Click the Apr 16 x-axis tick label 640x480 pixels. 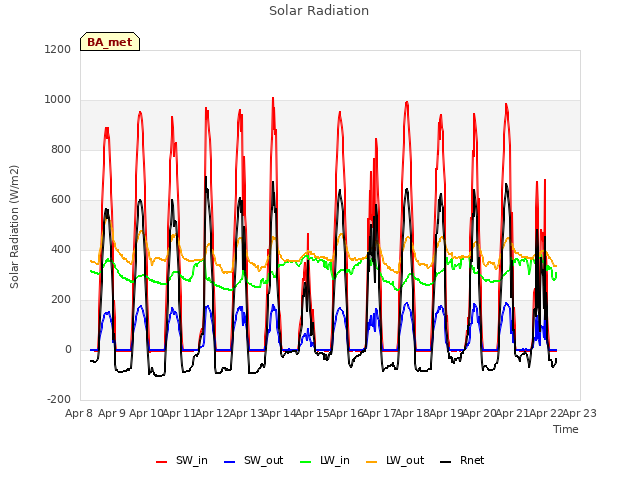(x=346, y=413)
